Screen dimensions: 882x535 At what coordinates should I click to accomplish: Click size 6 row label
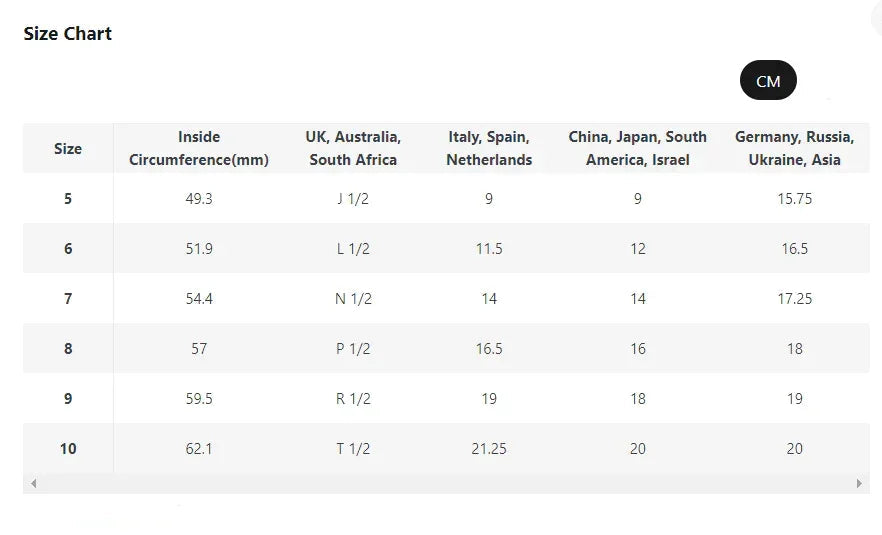[68, 249]
